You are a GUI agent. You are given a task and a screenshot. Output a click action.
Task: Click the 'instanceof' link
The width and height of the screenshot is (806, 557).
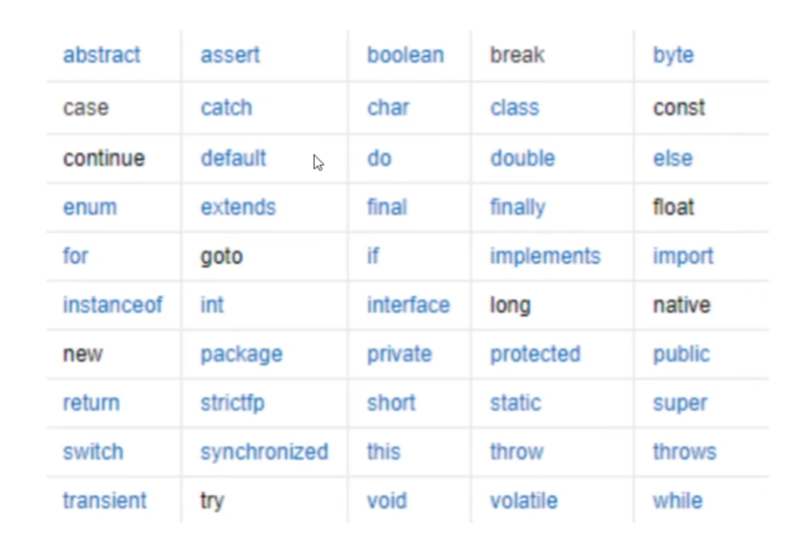[x=112, y=305]
